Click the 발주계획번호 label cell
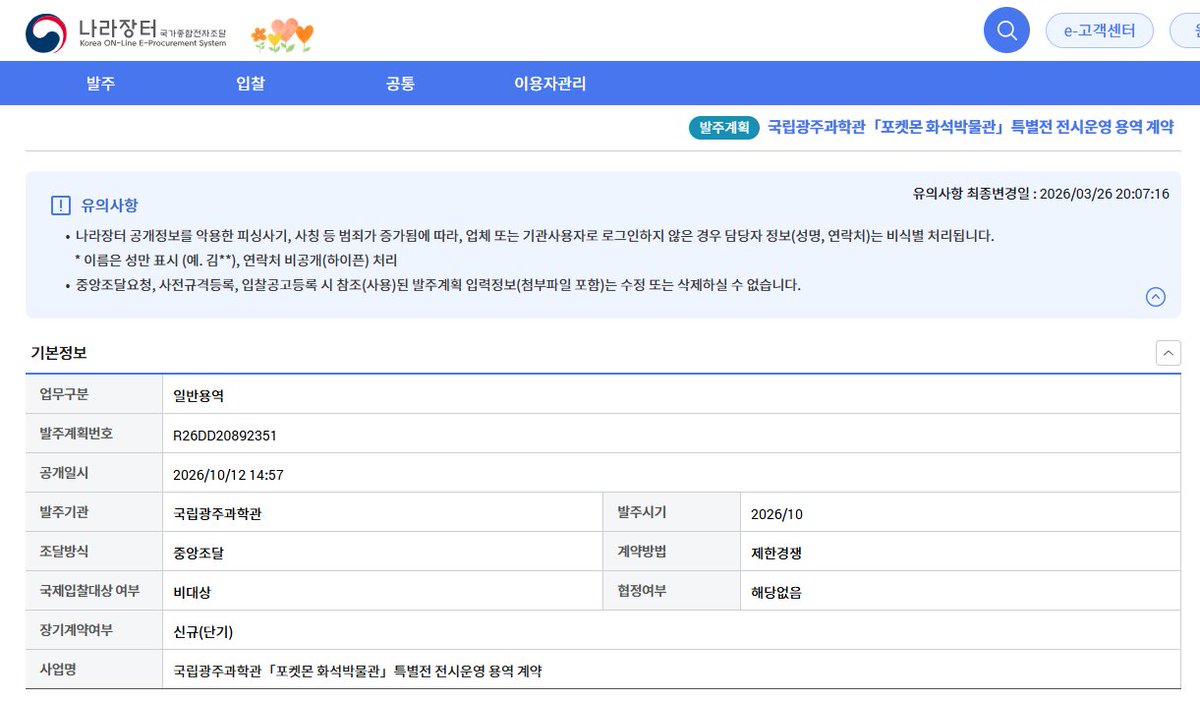 click(94, 434)
